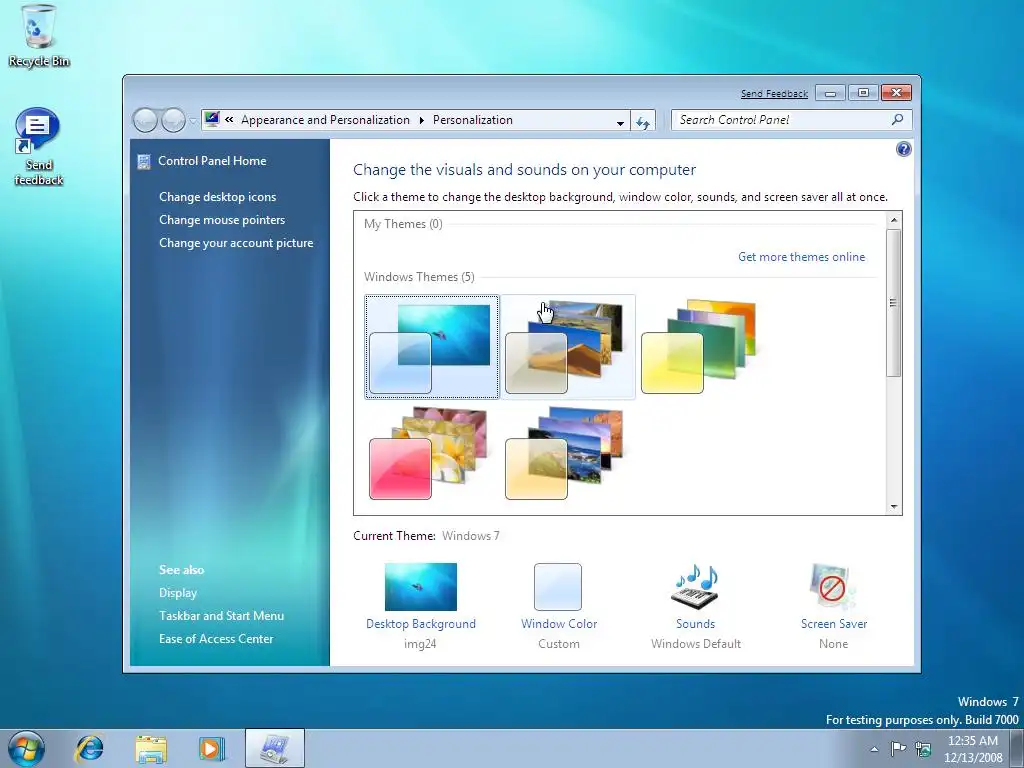The height and width of the screenshot is (768, 1024).
Task: Click the address bar refresh button
Action: point(643,121)
